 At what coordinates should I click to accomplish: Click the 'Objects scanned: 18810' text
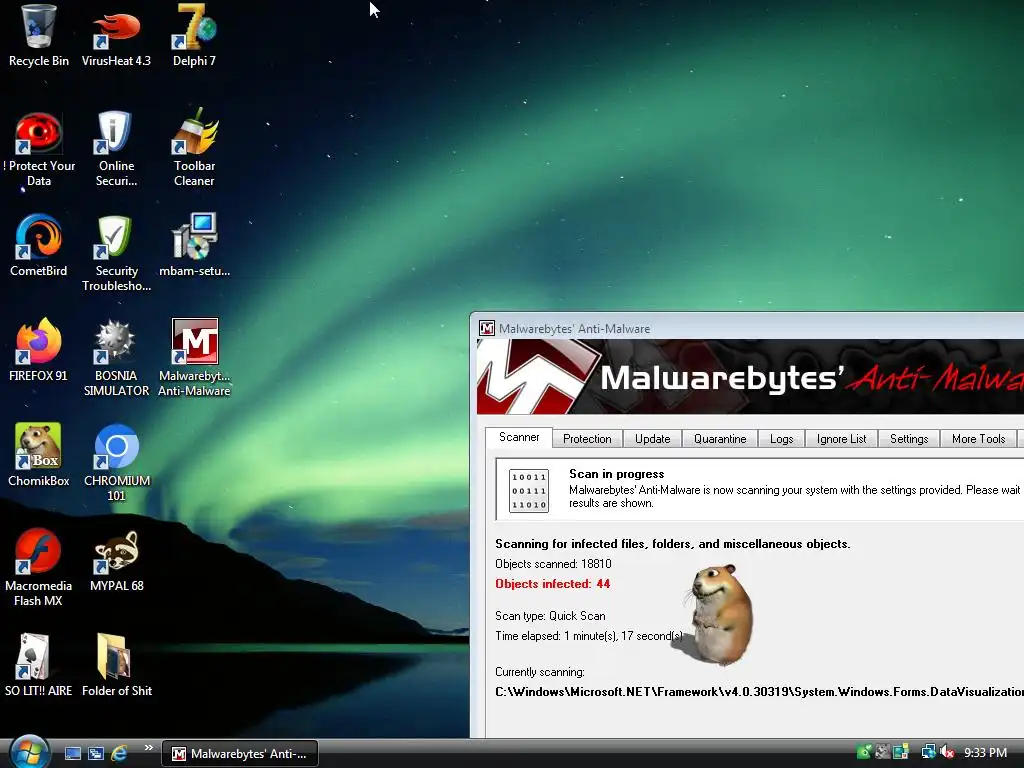553,564
